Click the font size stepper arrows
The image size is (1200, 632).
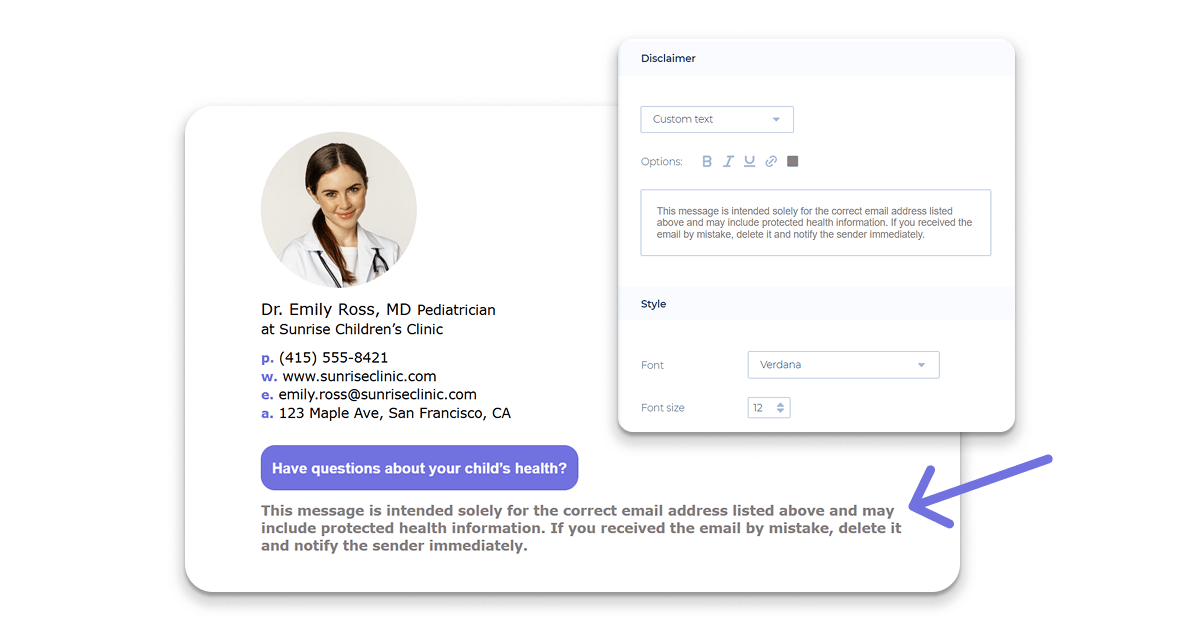click(781, 408)
